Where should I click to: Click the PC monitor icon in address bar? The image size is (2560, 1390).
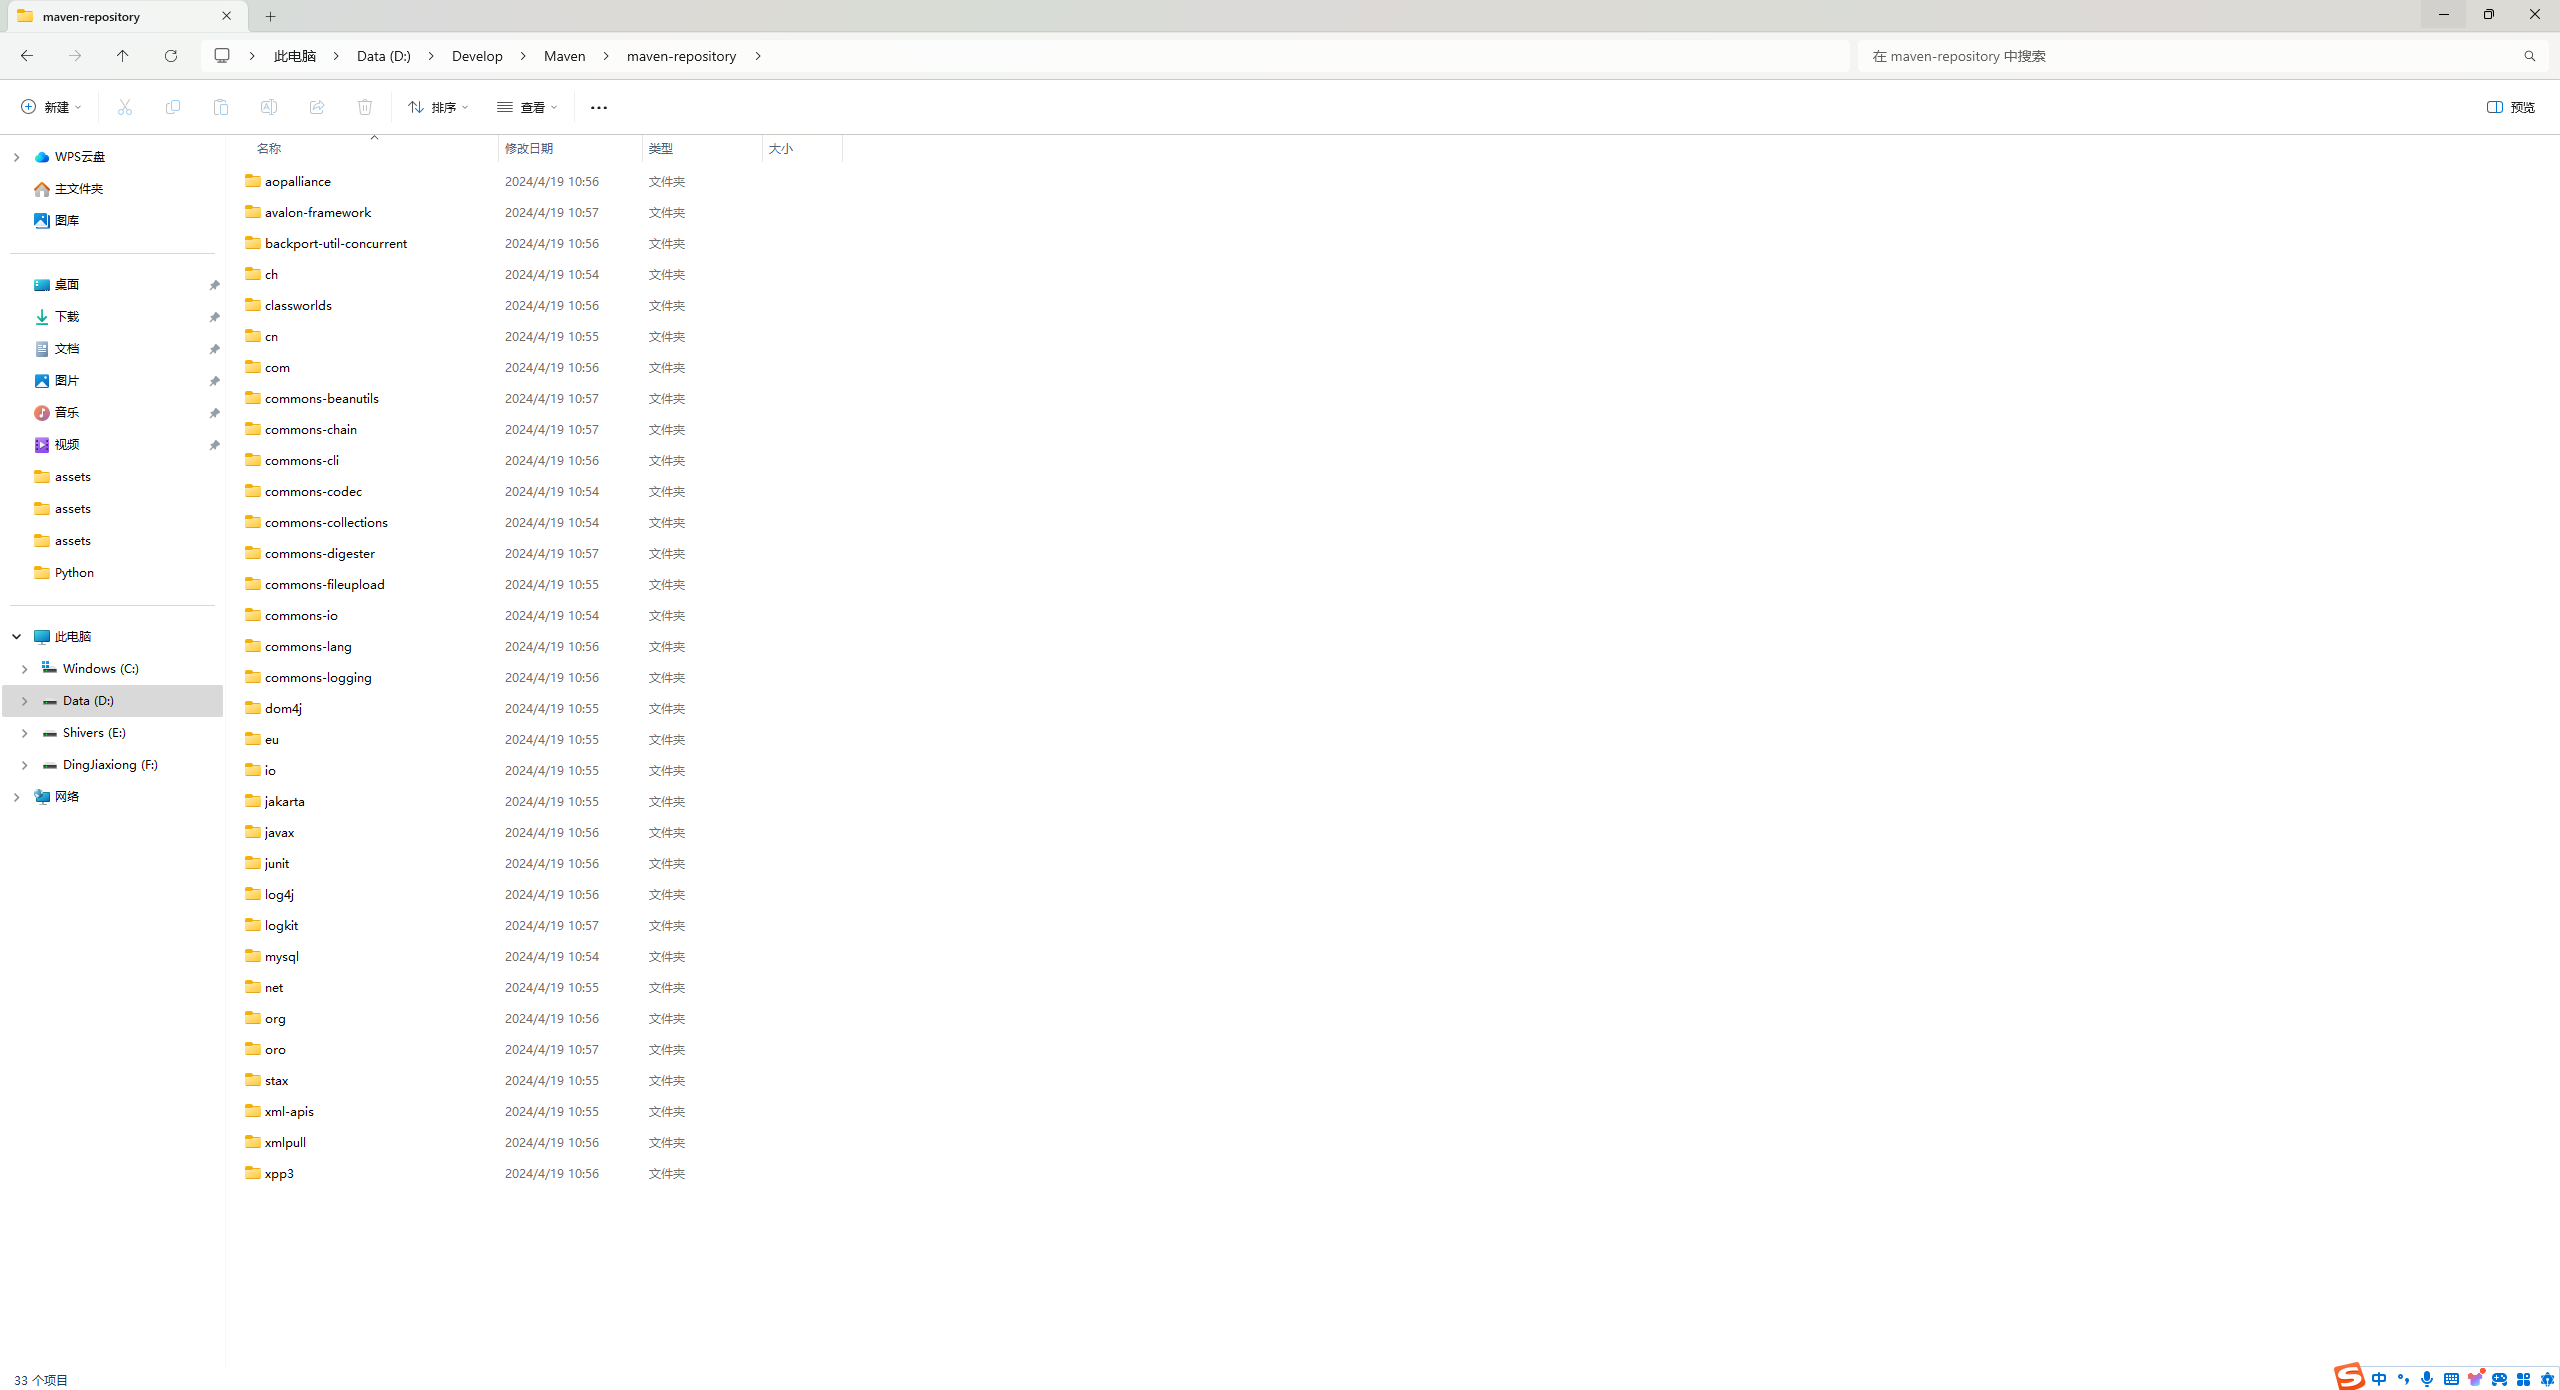click(x=222, y=56)
